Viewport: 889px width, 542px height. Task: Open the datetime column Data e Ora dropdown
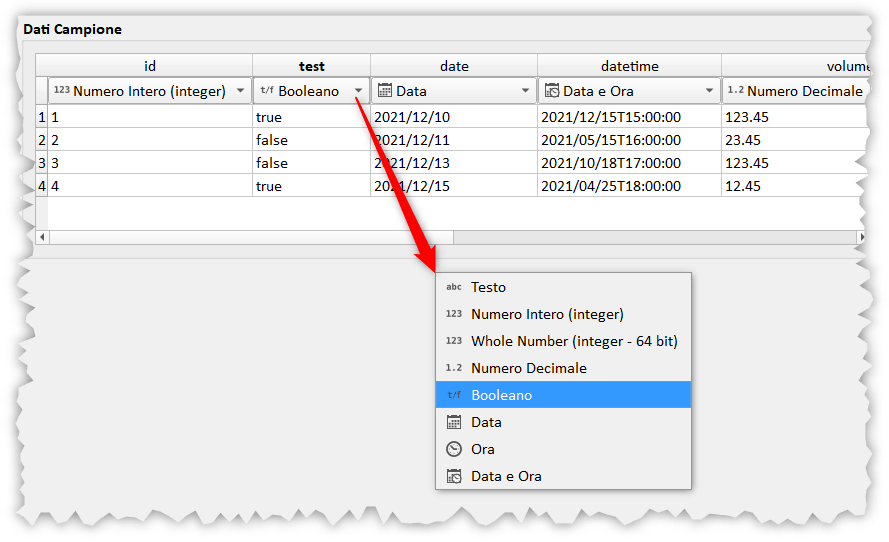click(x=709, y=91)
